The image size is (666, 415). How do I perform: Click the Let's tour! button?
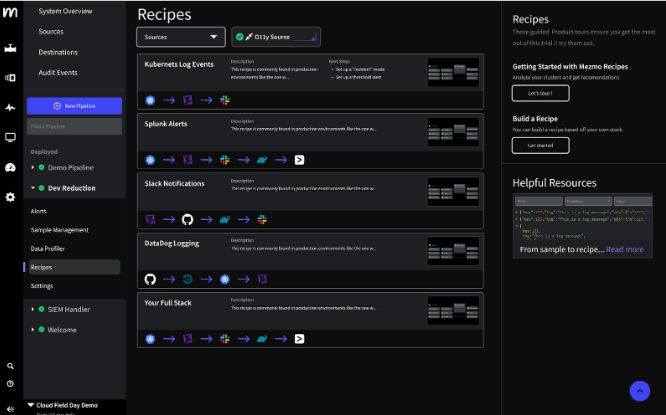(540, 93)
